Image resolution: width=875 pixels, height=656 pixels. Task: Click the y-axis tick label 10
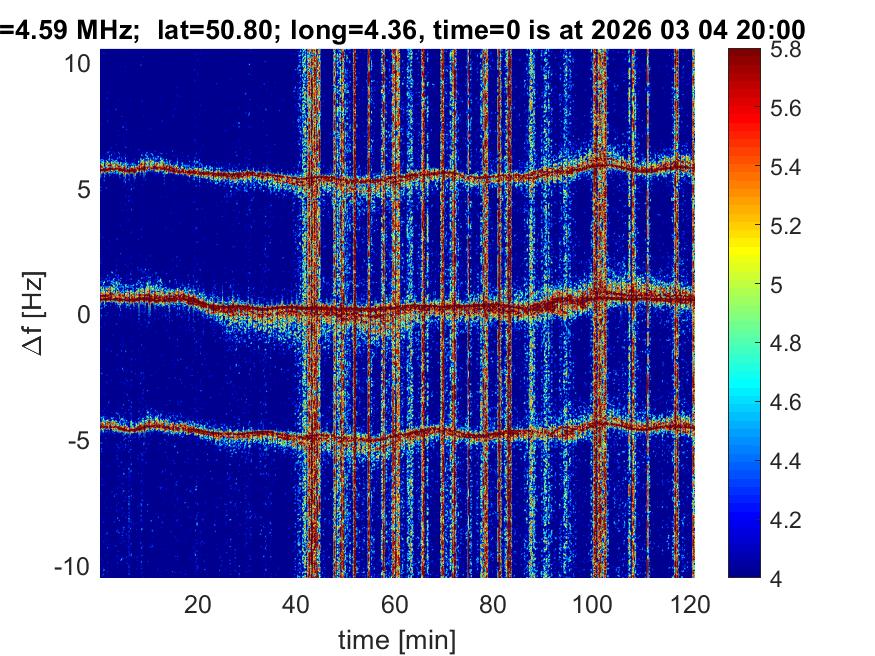click(x=80, y=63)
